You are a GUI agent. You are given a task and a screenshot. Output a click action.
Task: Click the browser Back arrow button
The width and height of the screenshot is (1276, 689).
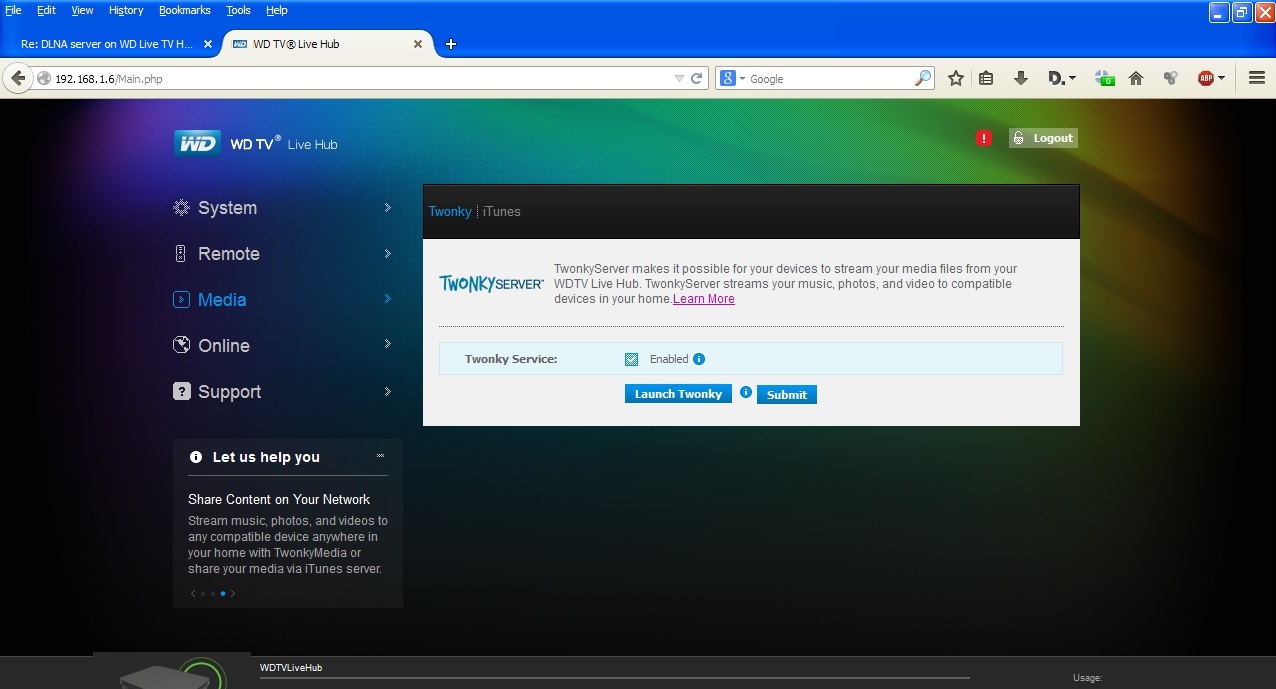coord(16,78)
